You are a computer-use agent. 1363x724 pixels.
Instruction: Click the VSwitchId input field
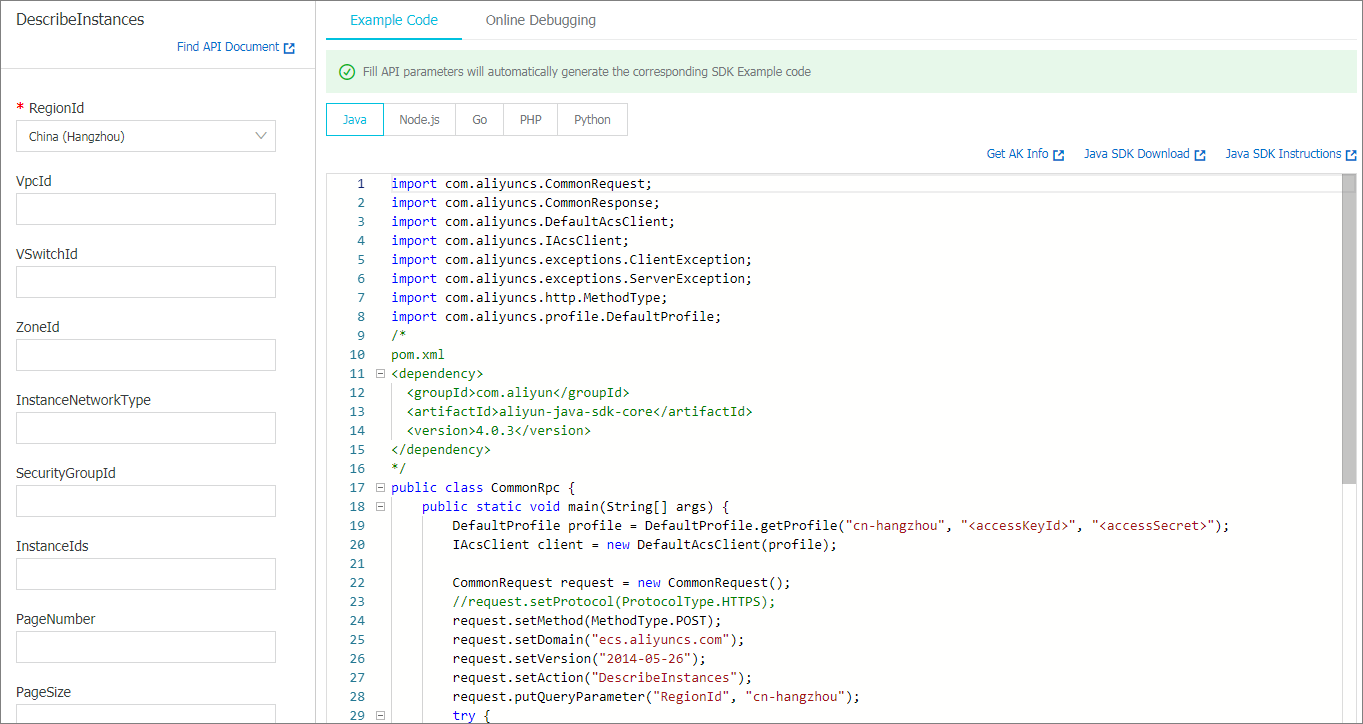coord(146,282)
